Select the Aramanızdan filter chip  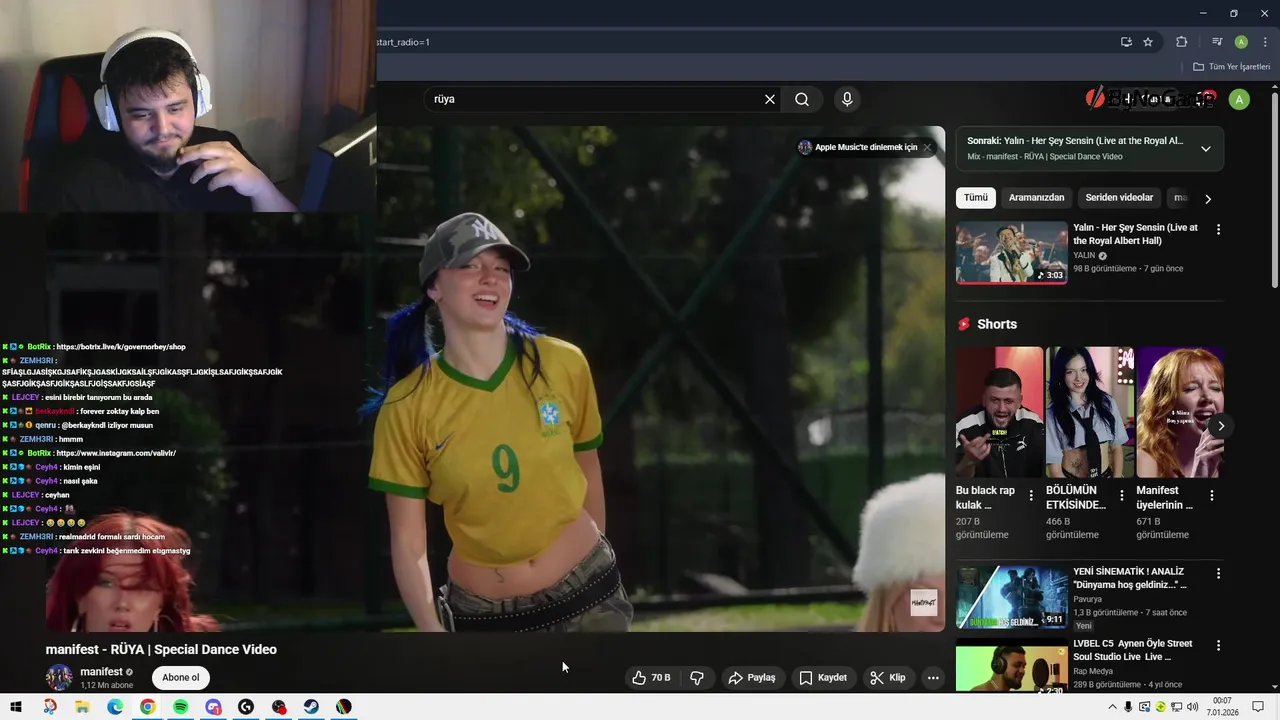point(1036,197)
